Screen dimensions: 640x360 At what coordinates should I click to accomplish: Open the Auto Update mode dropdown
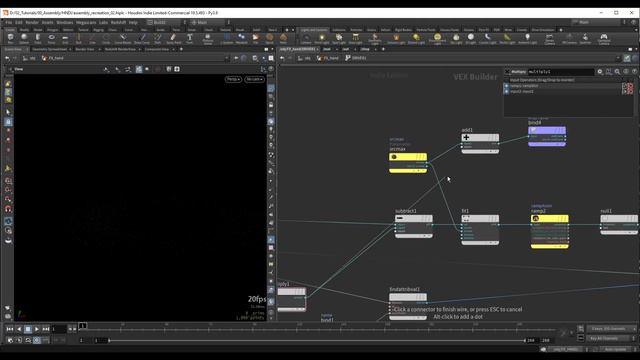pyautogui.click(x=618, y=349)
